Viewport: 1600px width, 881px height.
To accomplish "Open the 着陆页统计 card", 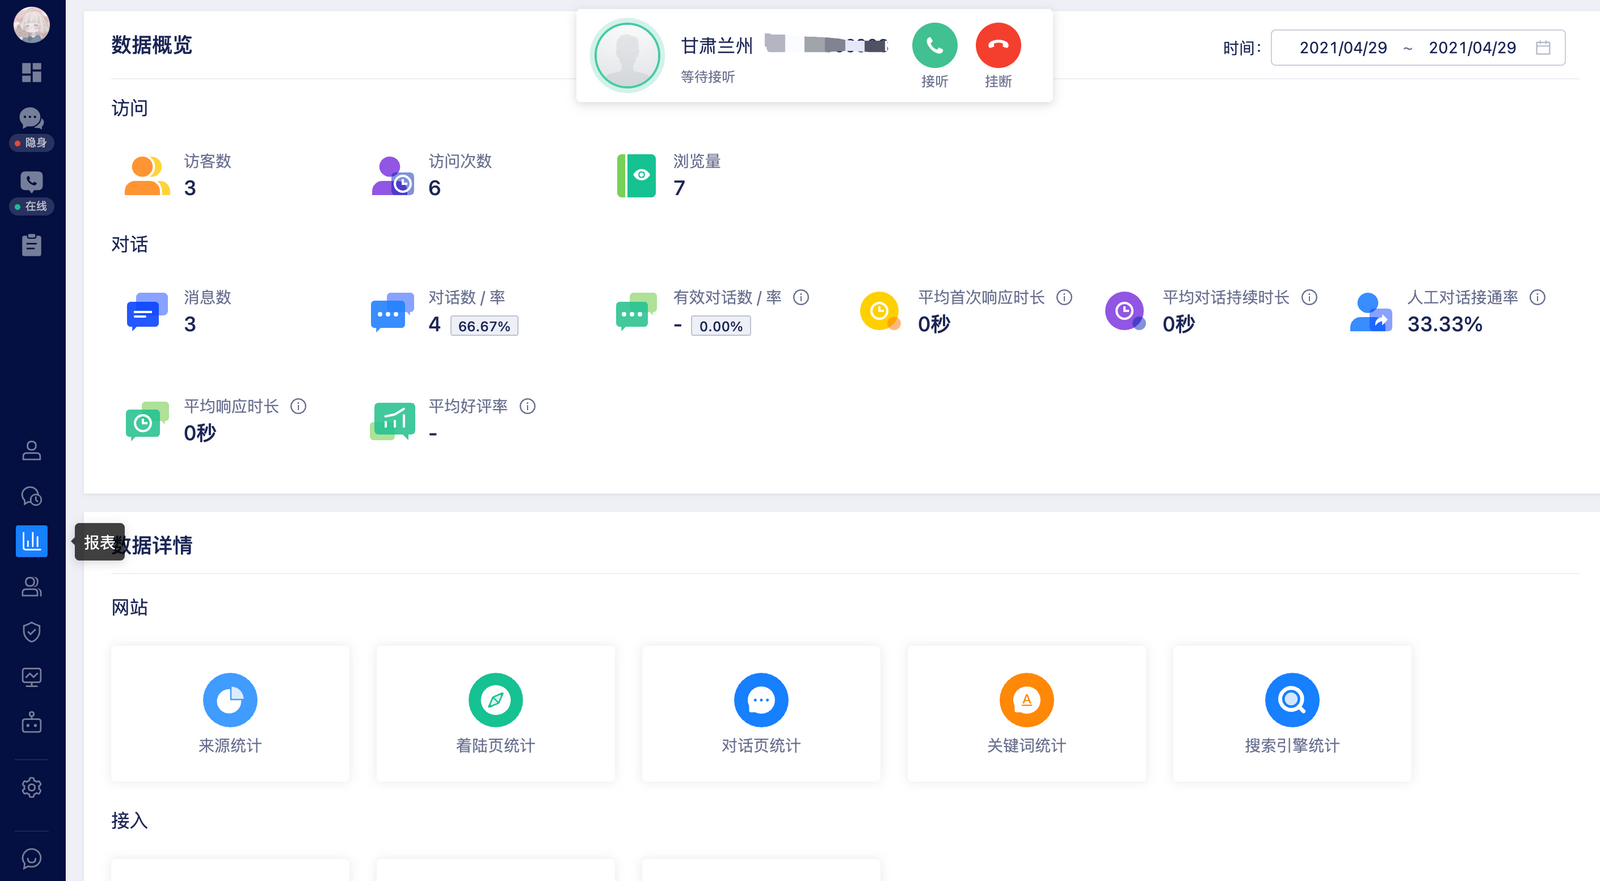I will 496,713.
